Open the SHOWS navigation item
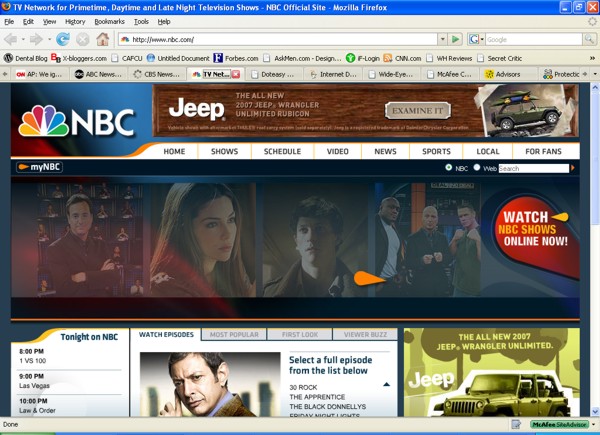 pyautogui.click(x=225, y=152)
